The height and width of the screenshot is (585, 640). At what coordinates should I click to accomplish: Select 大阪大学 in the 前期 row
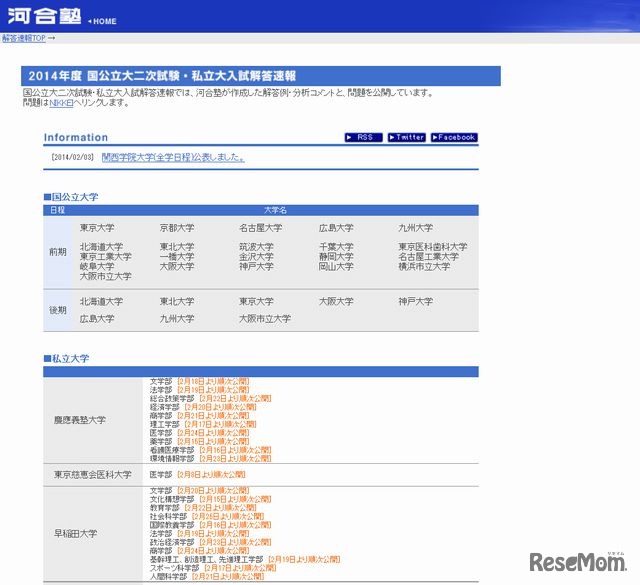coord(177,266)
